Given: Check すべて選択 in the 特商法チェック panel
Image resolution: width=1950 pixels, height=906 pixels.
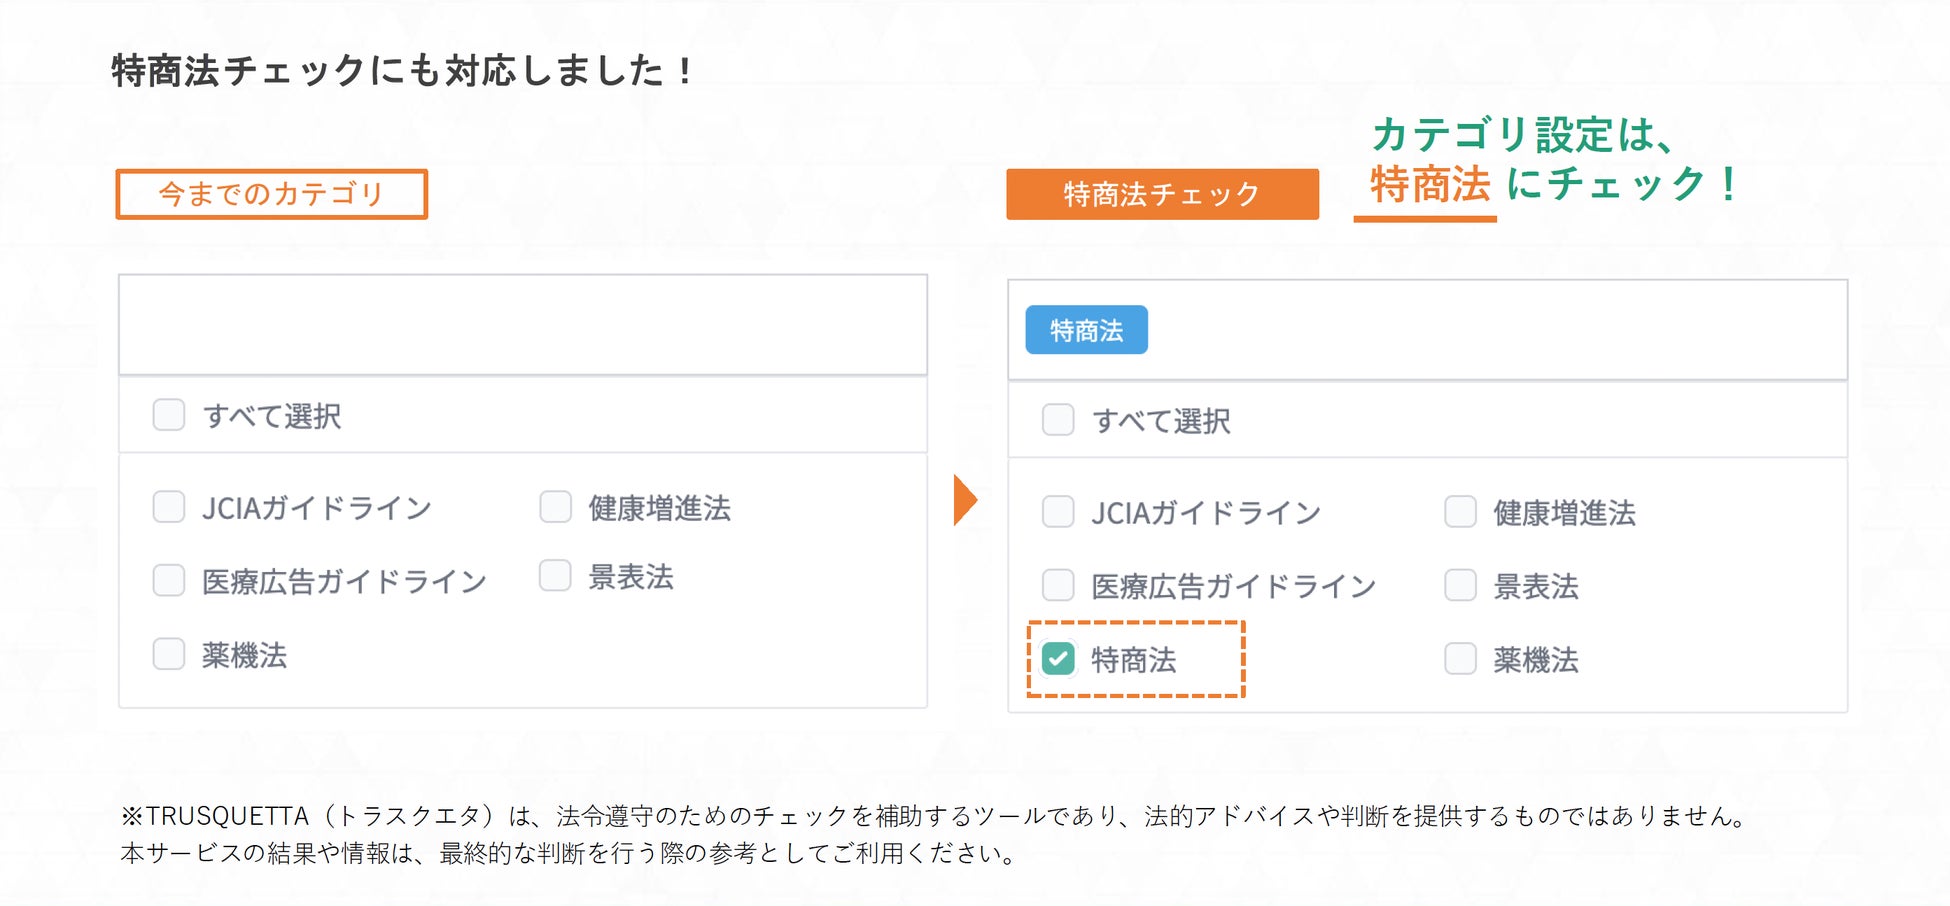Looking at the screenshot, I should click(x=1058, y=419).
